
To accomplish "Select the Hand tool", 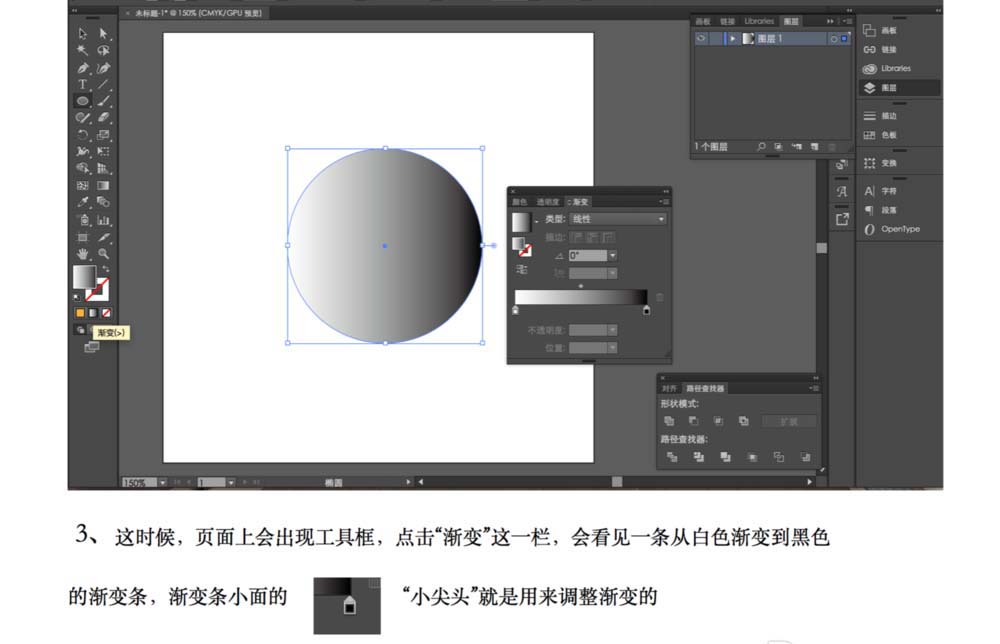I will pos(83,254).
